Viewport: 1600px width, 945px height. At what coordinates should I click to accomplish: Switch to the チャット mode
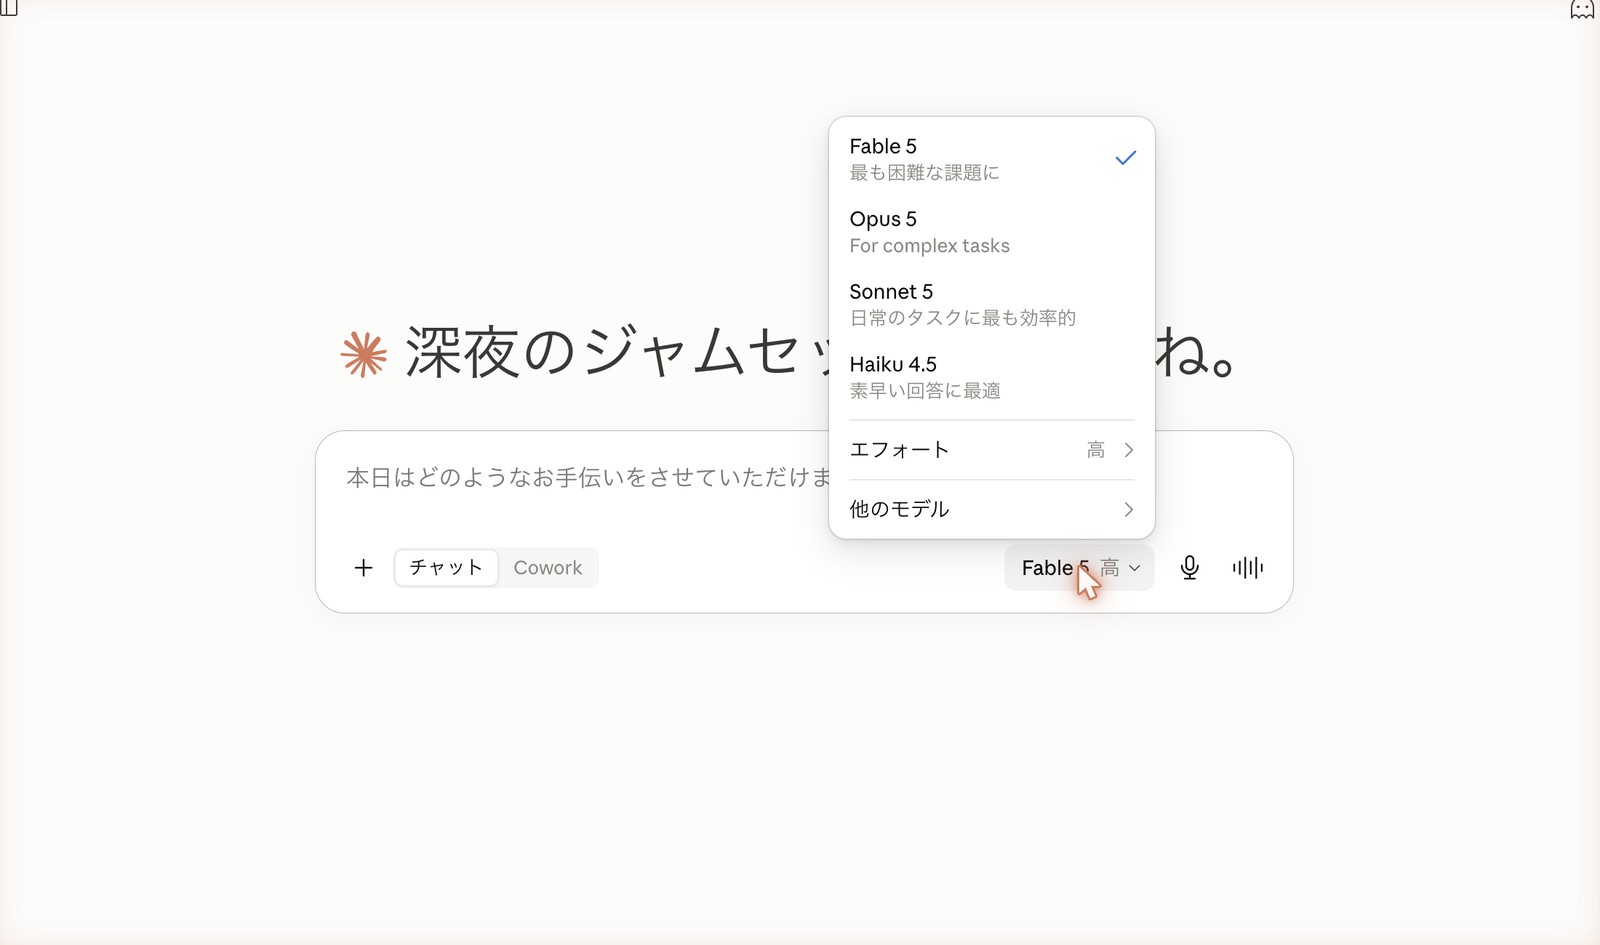tap(446, 568)
